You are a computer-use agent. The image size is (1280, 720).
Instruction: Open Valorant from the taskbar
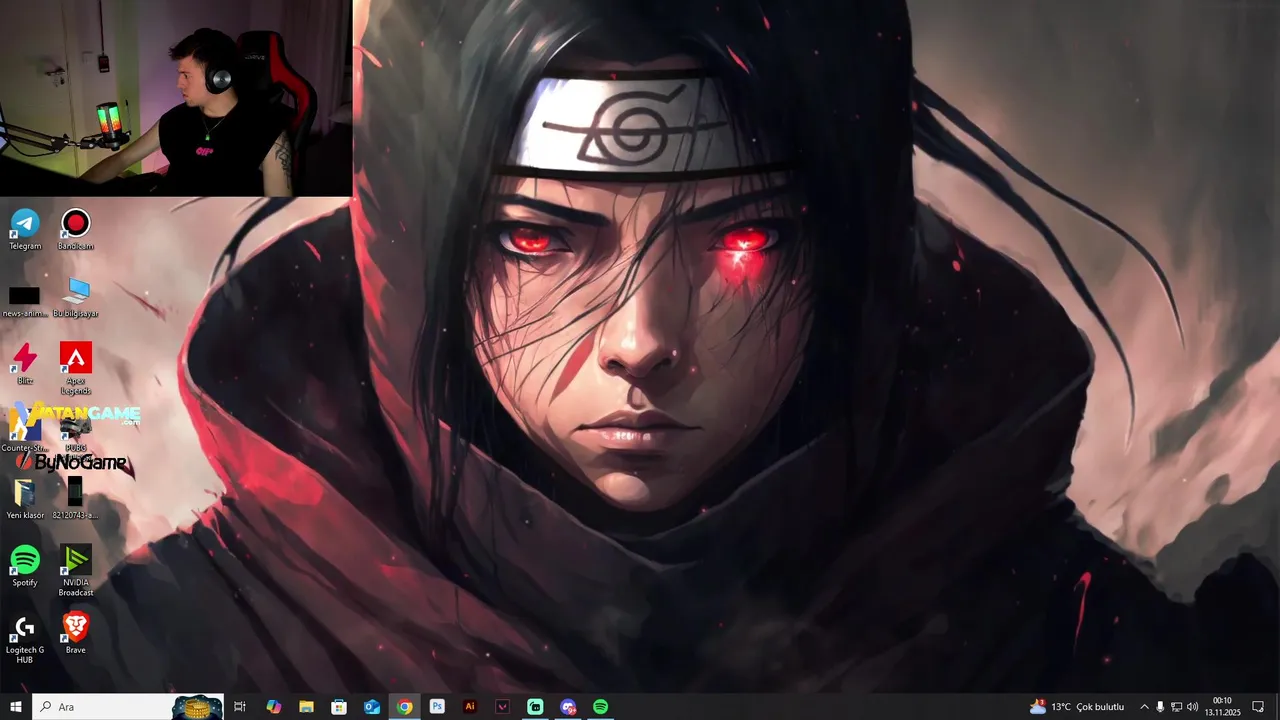click(x=503, y=707)
